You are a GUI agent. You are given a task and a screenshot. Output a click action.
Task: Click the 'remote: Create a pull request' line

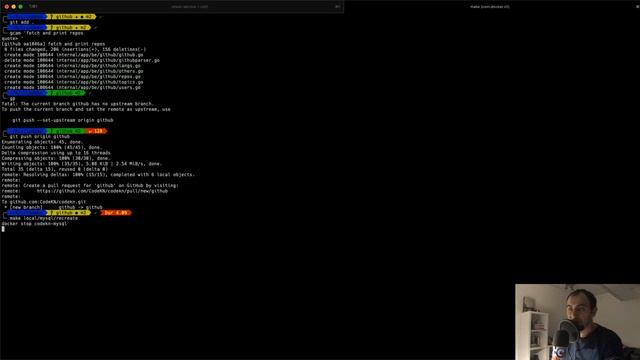[x=90, y=185]
